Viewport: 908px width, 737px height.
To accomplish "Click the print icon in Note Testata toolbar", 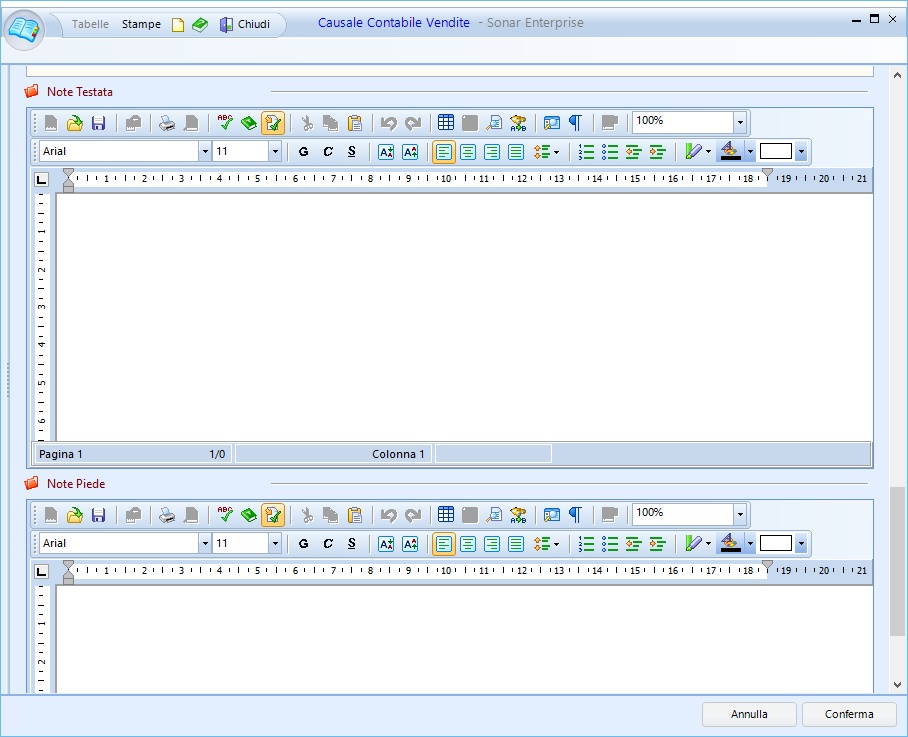I will (167, 123).
